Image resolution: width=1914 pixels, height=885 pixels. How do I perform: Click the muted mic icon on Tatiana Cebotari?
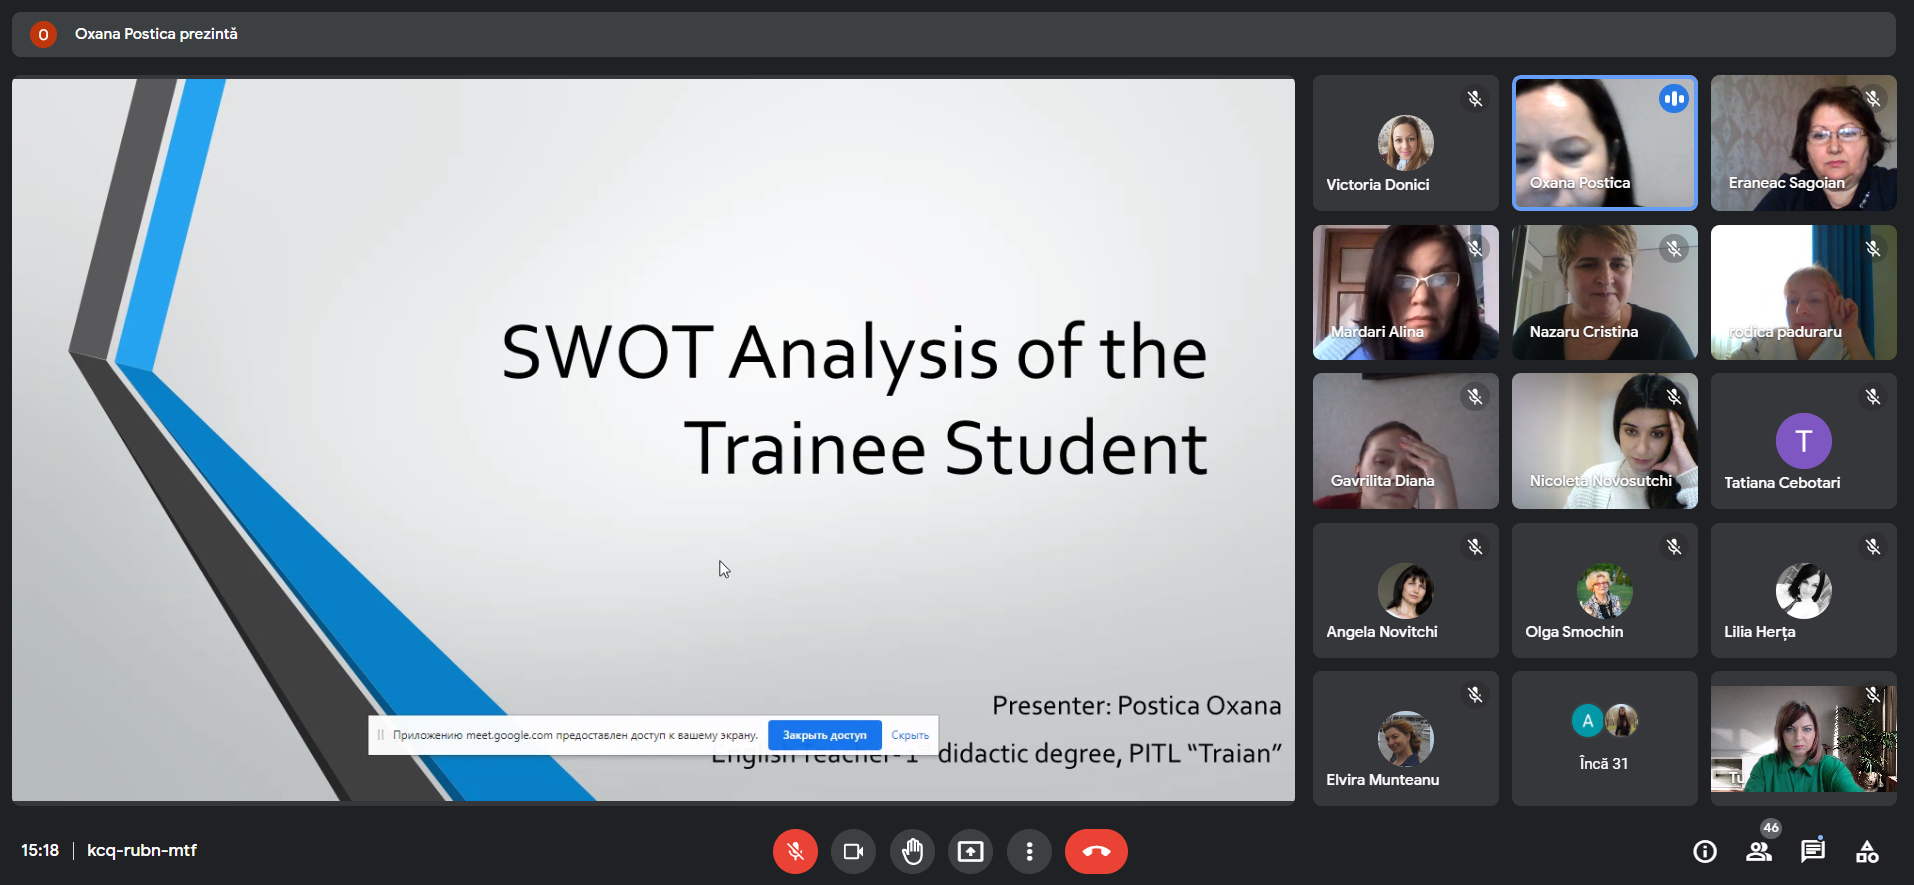1872,397
